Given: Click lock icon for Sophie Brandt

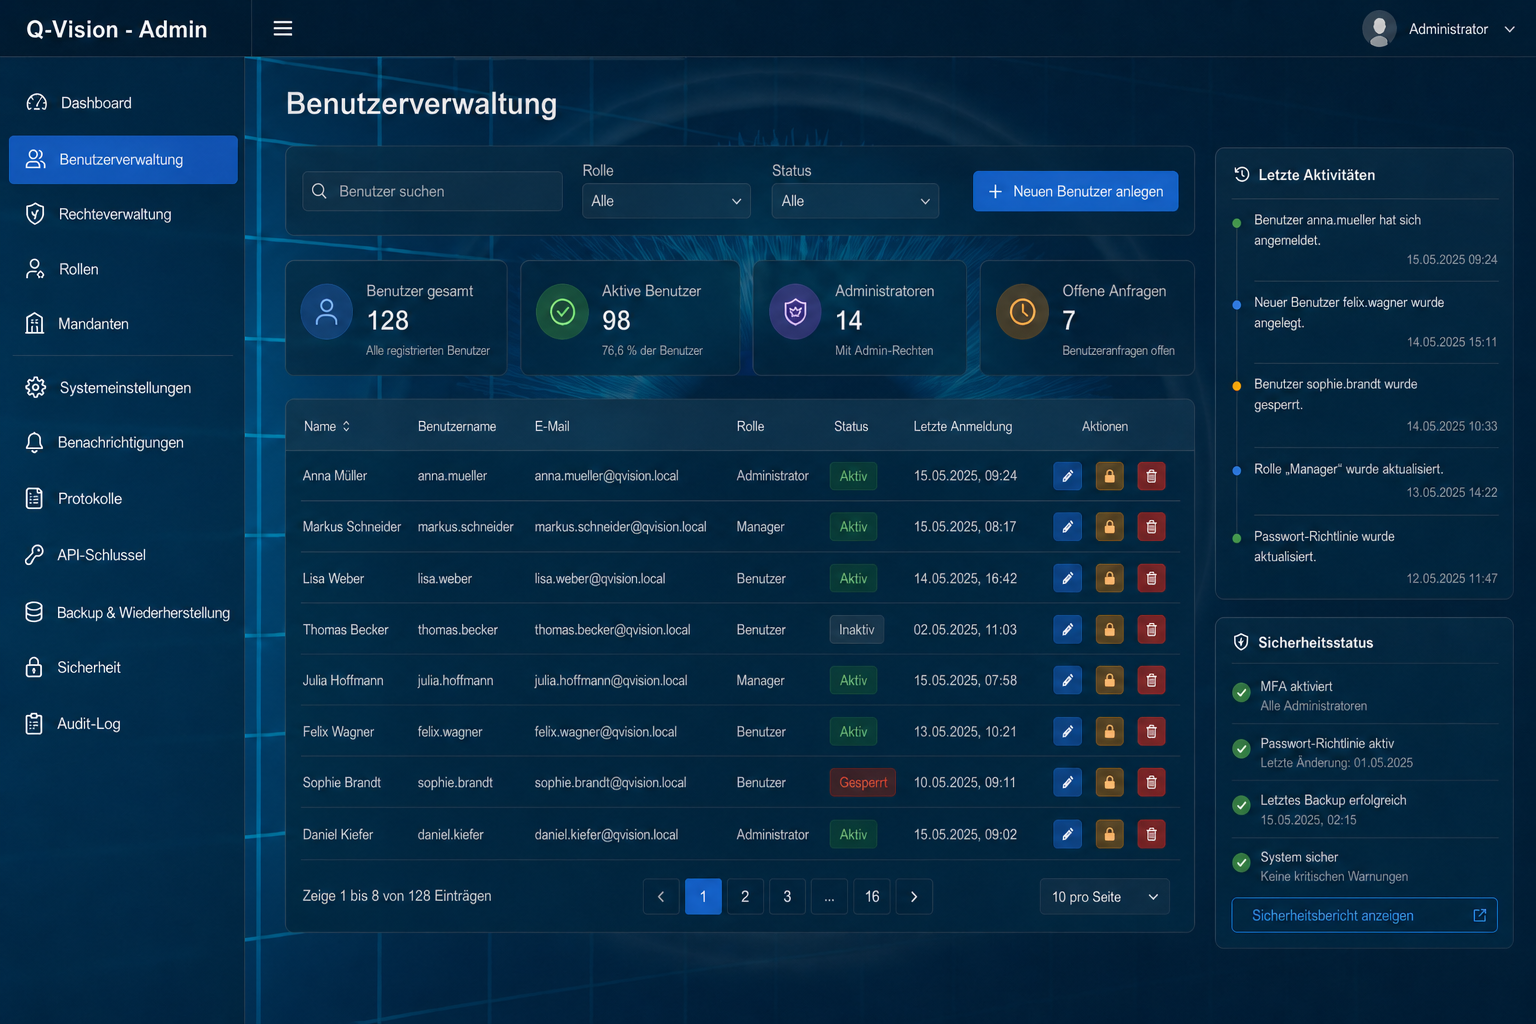Looking at the screenshot, I should pos(1109,782).
